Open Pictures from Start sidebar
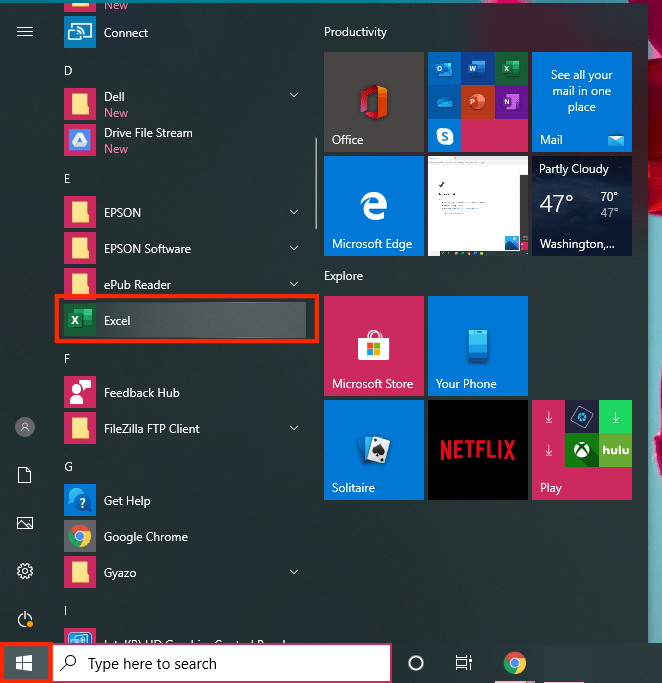 coord(25,523)
